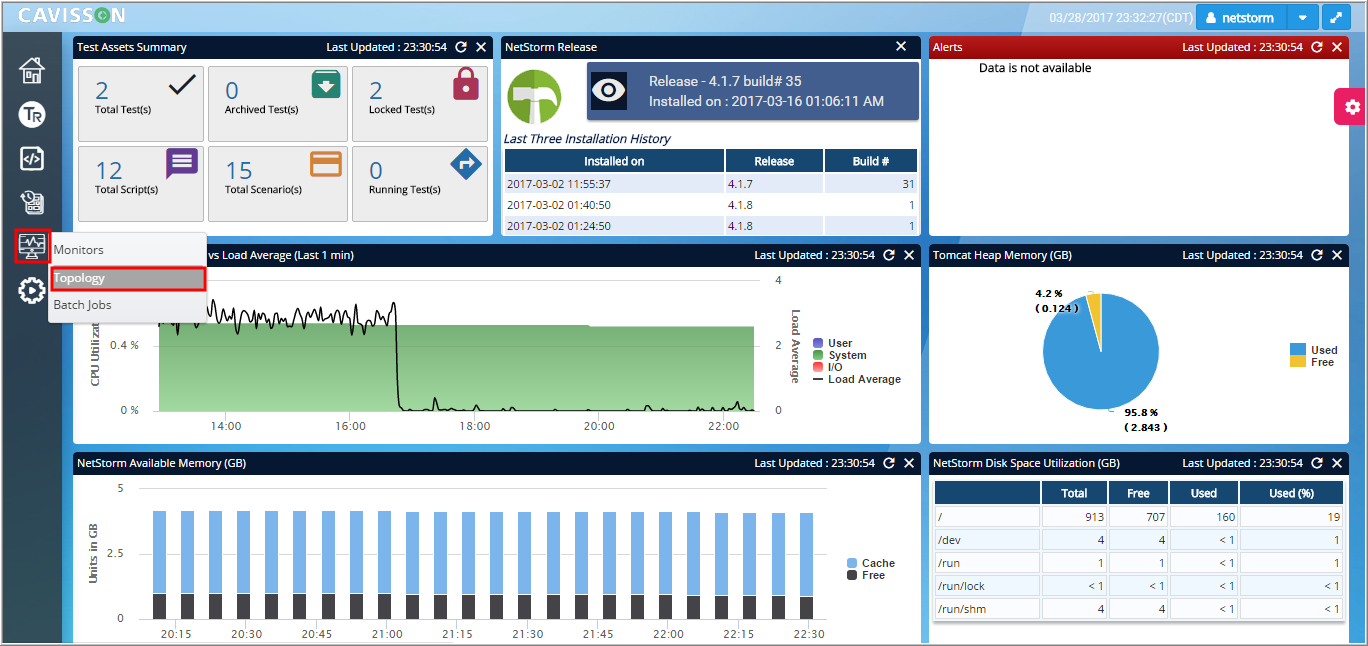Open the Home icon in sidebar
The image size is (1368, 646).
32,71
